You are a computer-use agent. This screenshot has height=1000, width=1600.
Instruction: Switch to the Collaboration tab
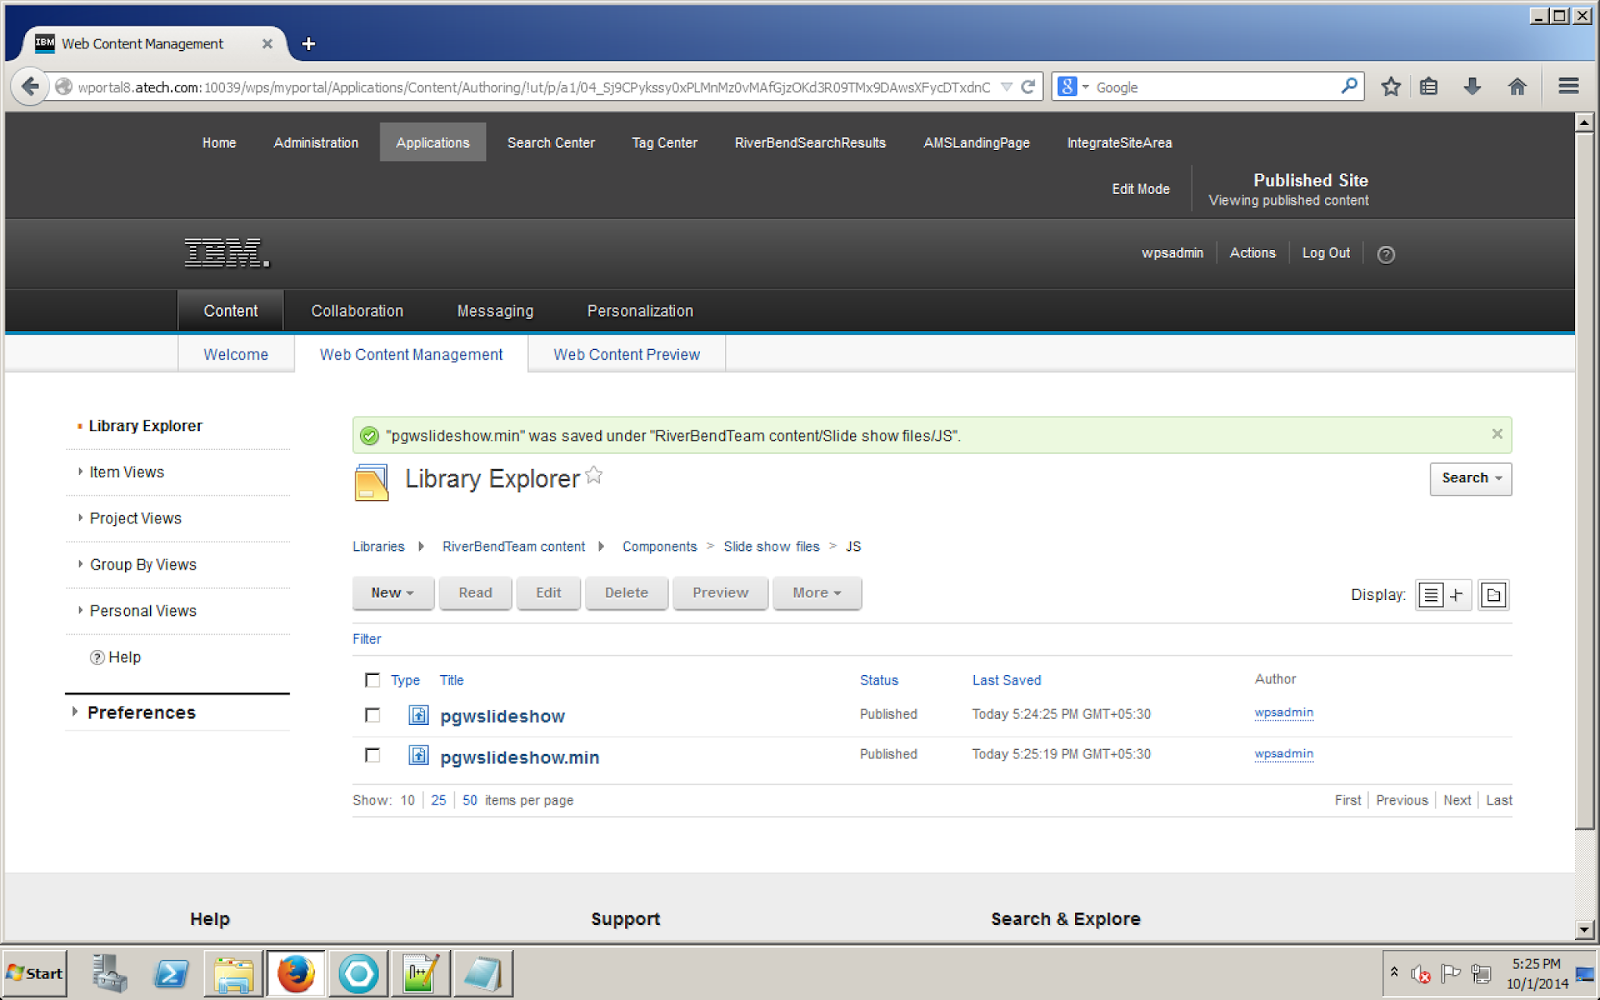coord(357,311)
